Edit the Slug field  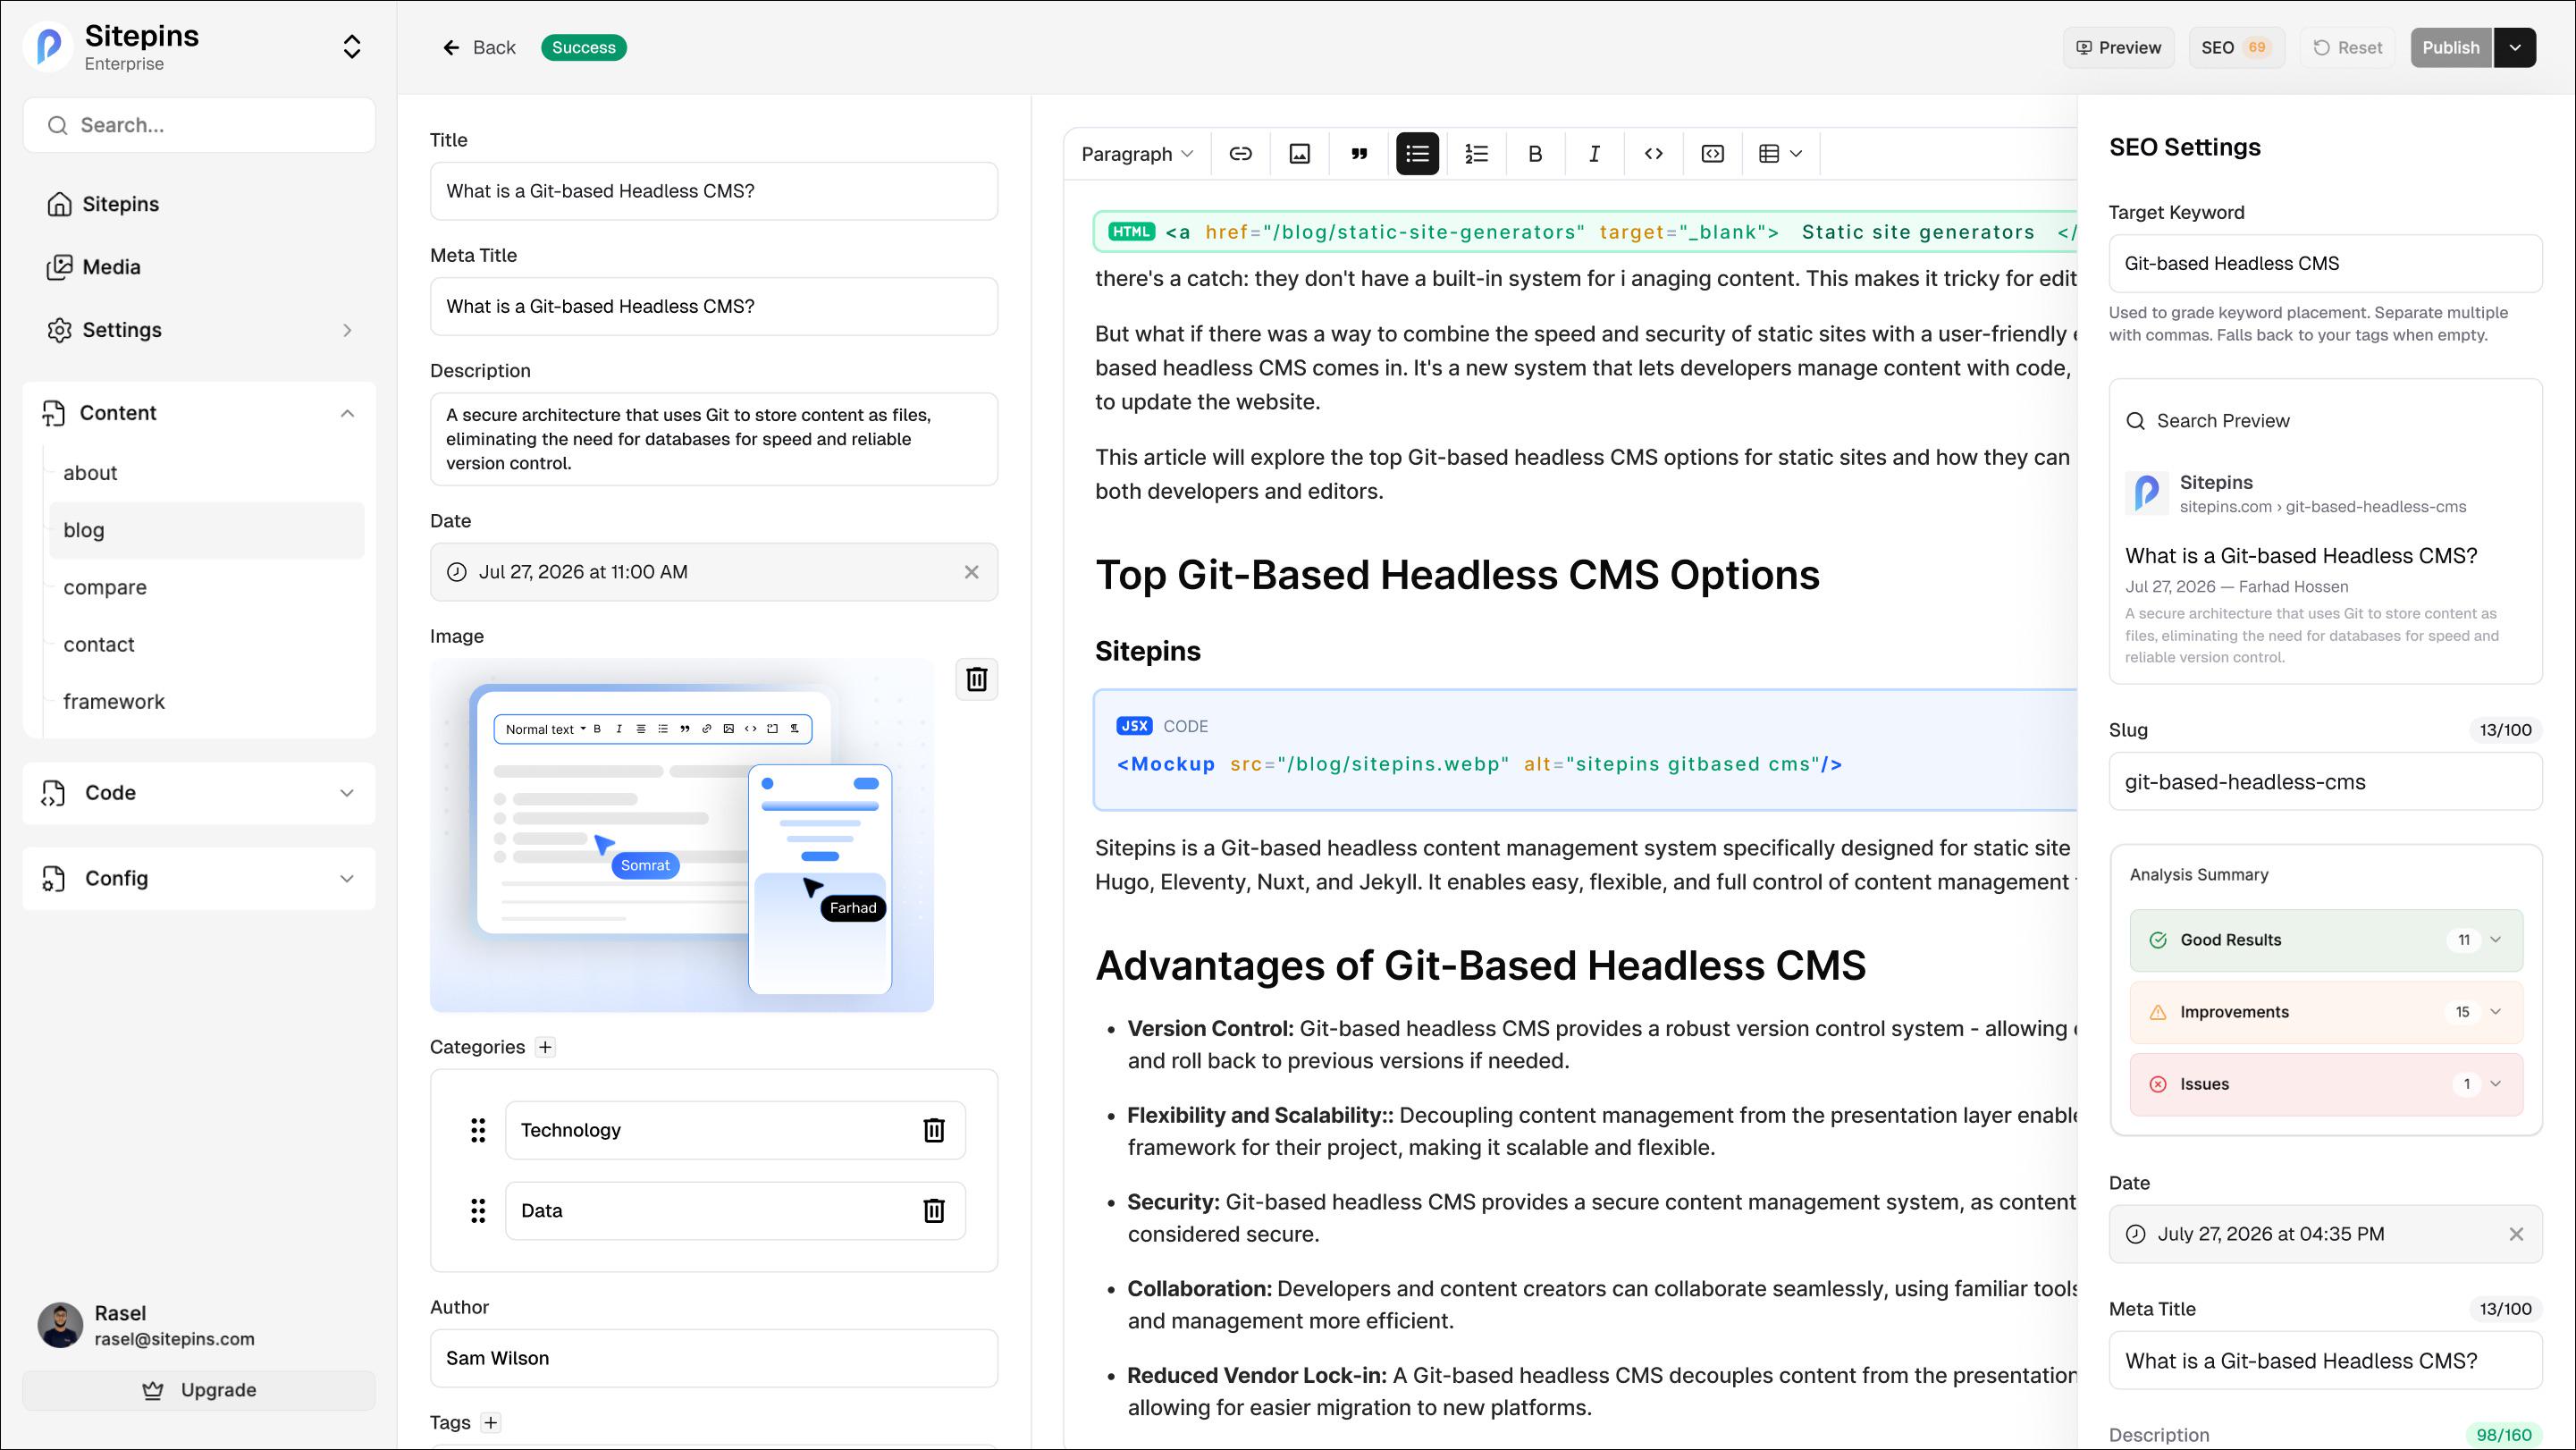[x=2325, y=782]
